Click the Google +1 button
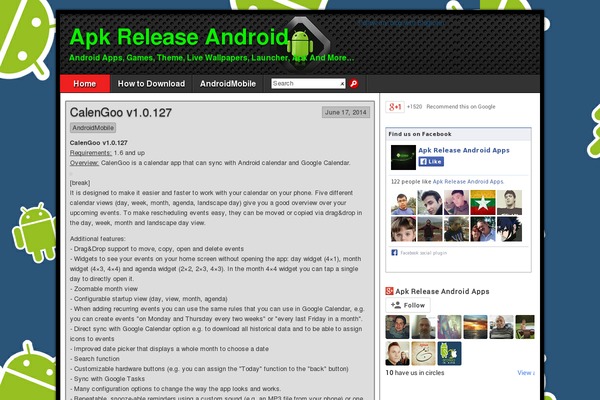Image resolution: width=600 pixels, height=400 pixels. pos(395,107)
